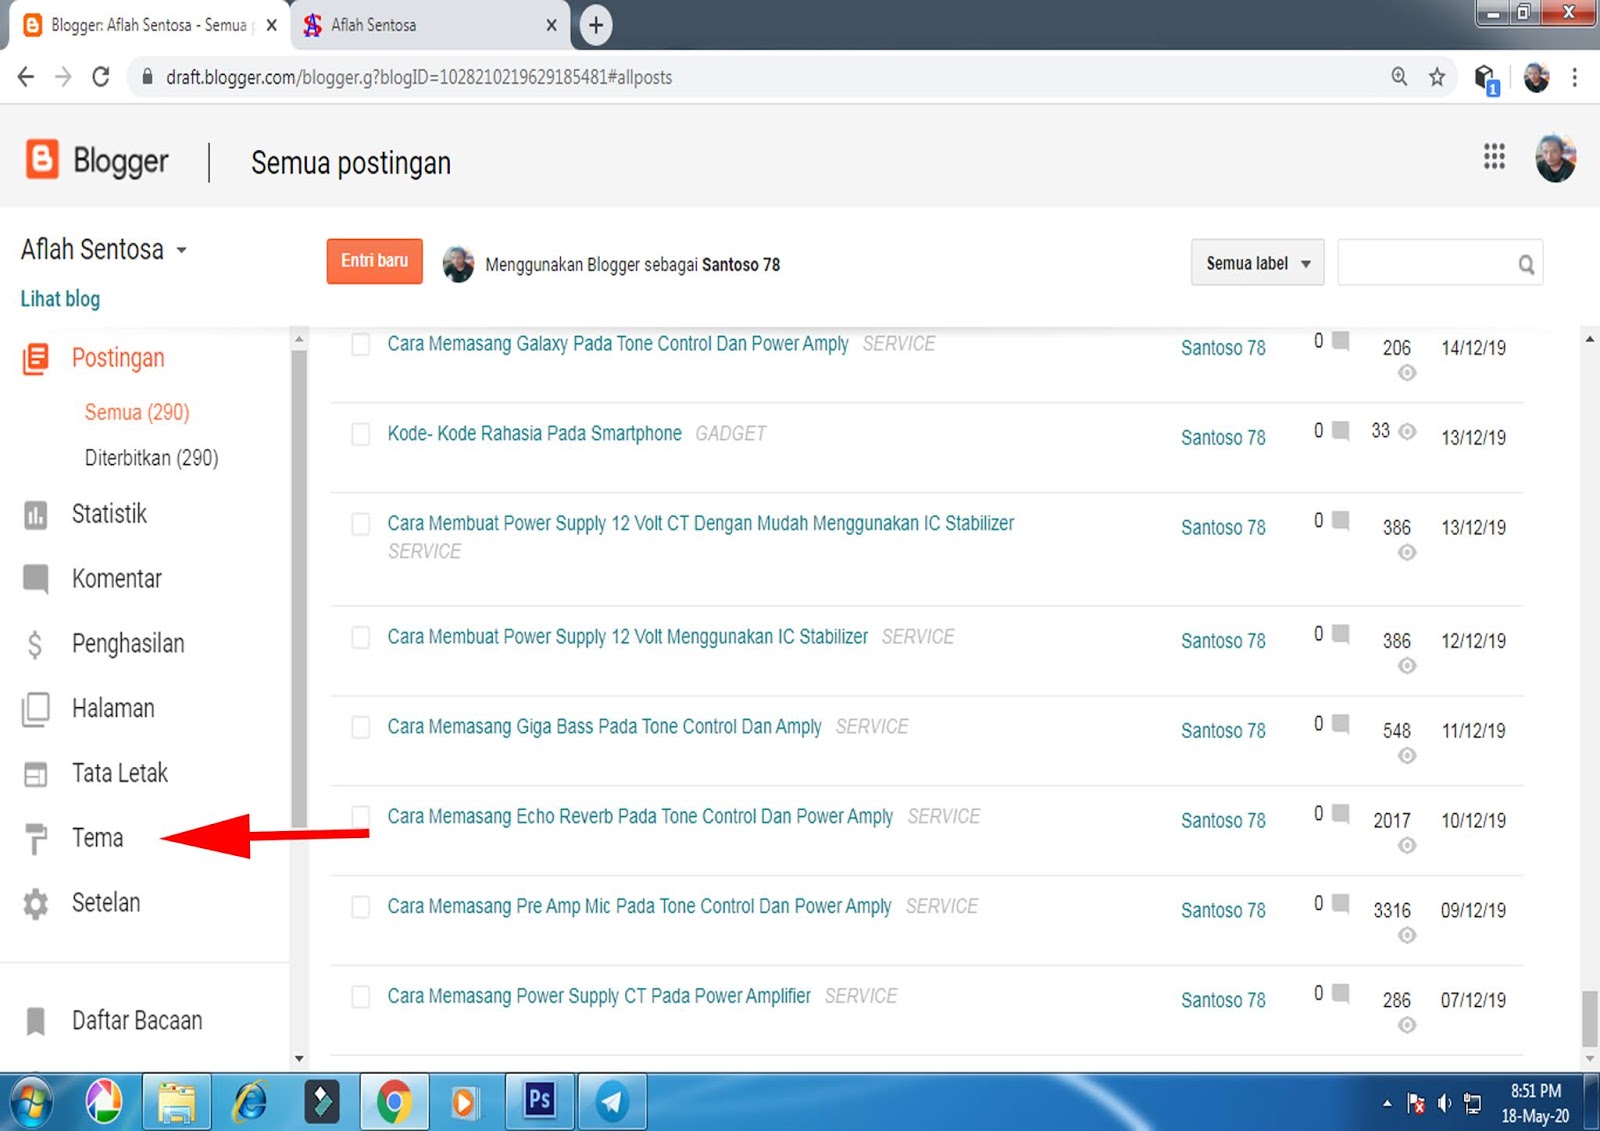Viewport: 1600px width, 1131px height.
Task: Click the Setelan gear icon
Action: click(x=36, y=902)
